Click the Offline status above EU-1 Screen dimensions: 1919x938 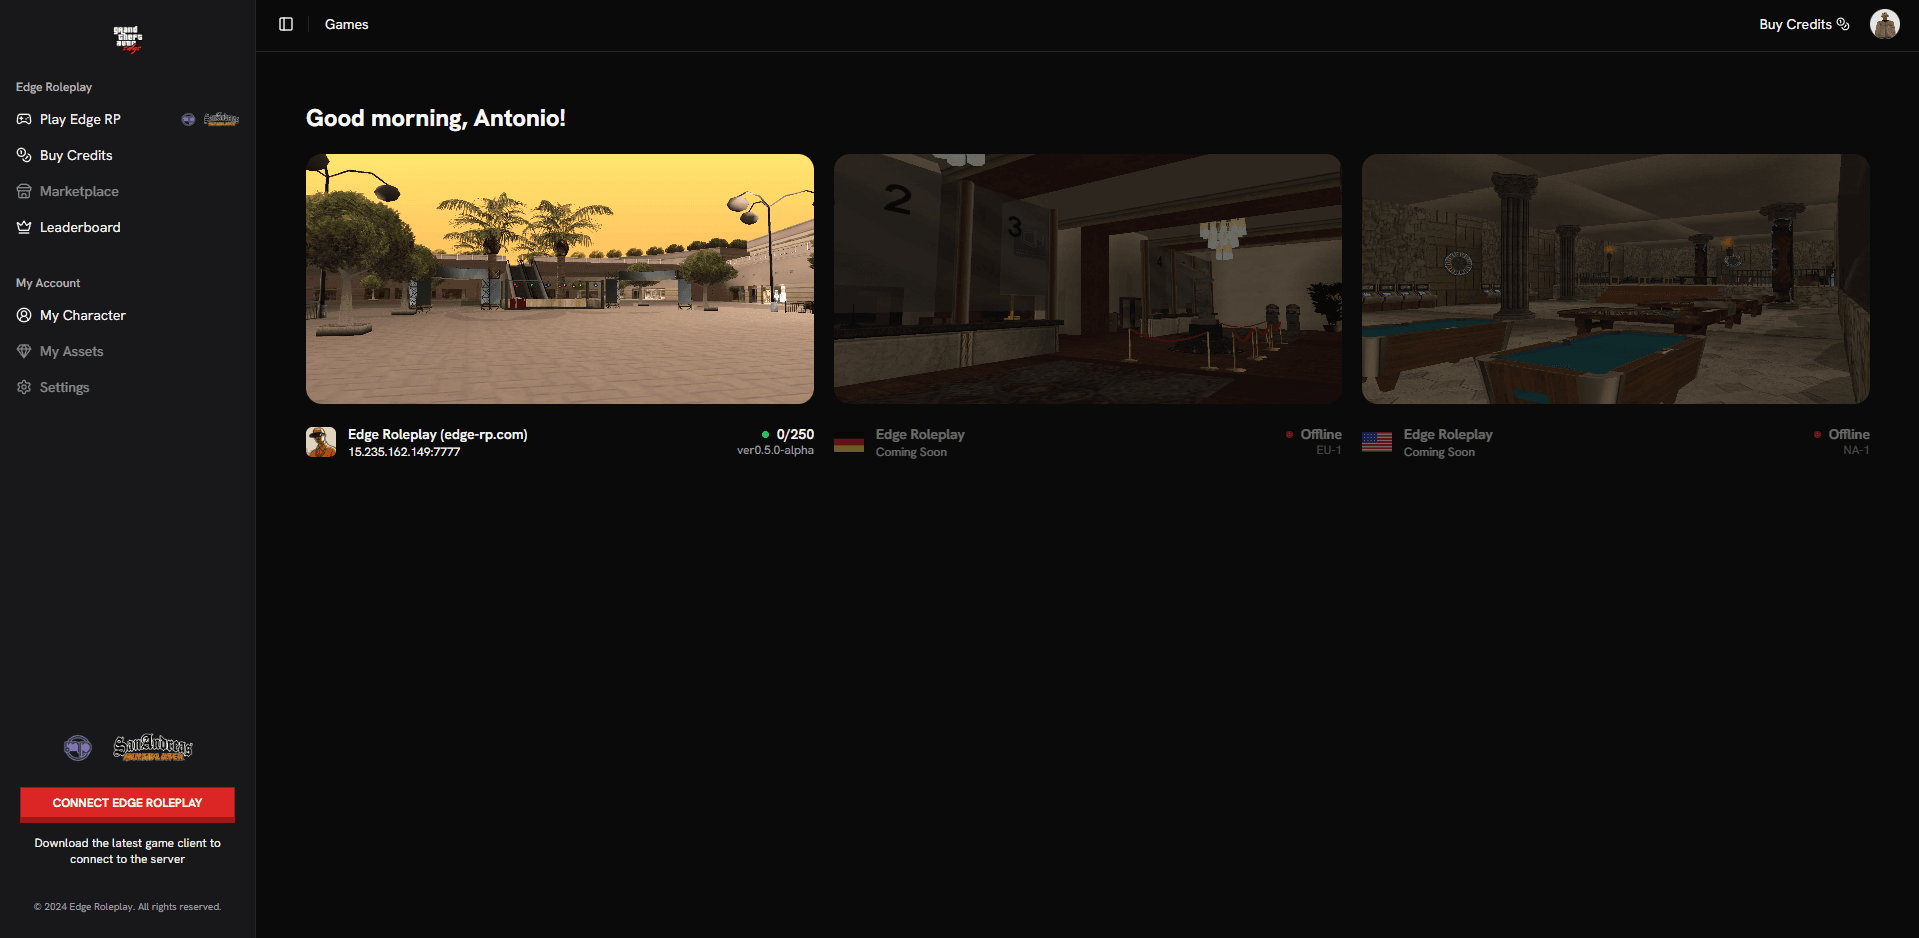(x=1321, y=434)
